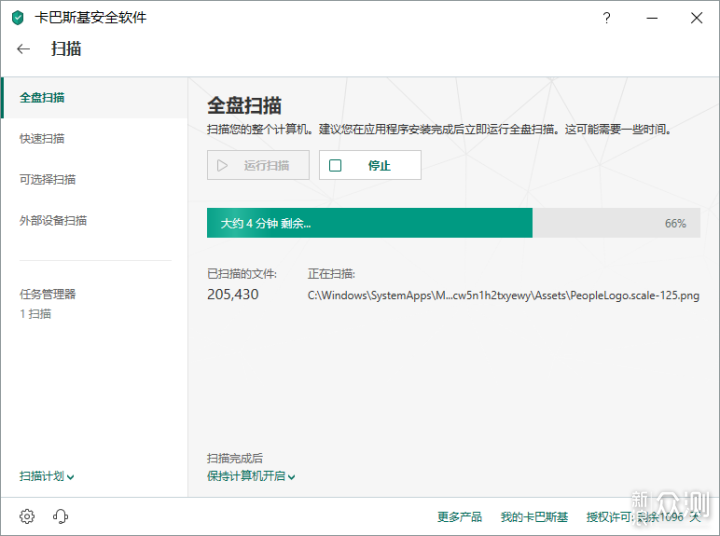Open the help question mark icon
The image size is (720, 536).
[607, 18]
